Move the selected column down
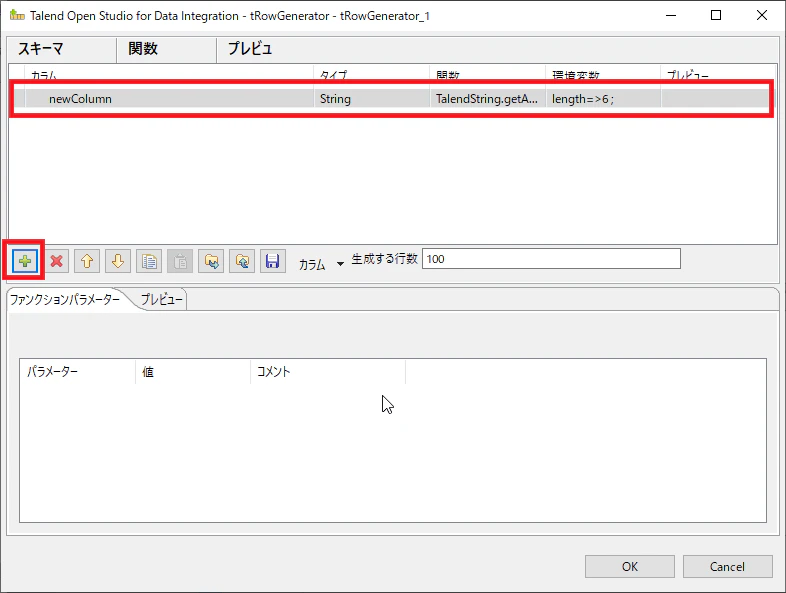Image resolution: width=786 pixels, height=593 pixels. [x=118, y=261]
